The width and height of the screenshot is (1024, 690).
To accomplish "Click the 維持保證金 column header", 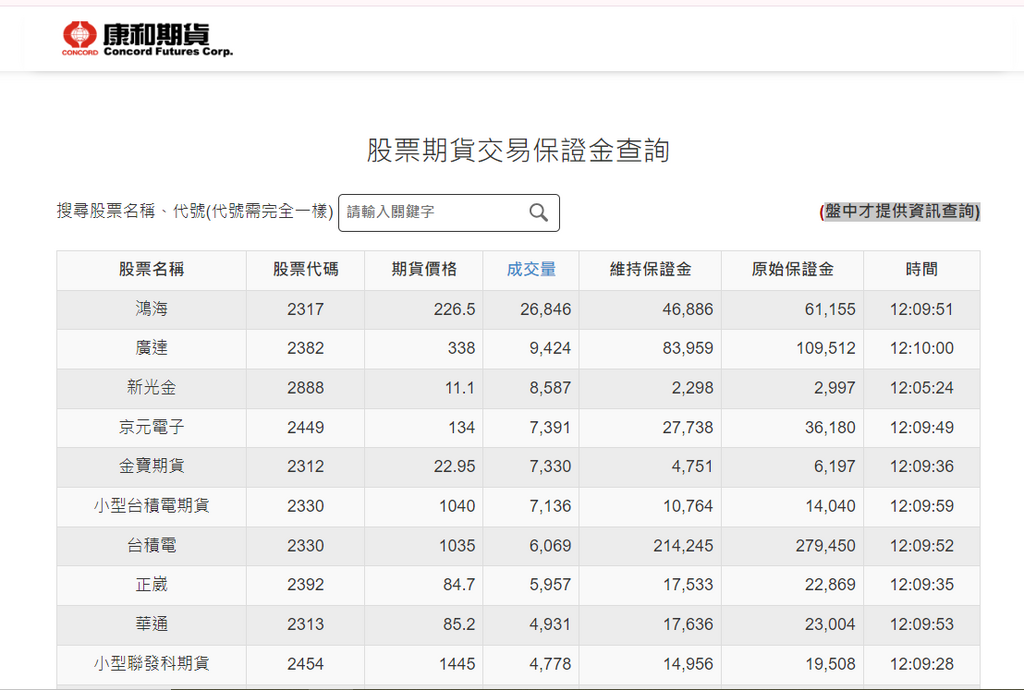I will pyautogui.click(x=650, y=269).
